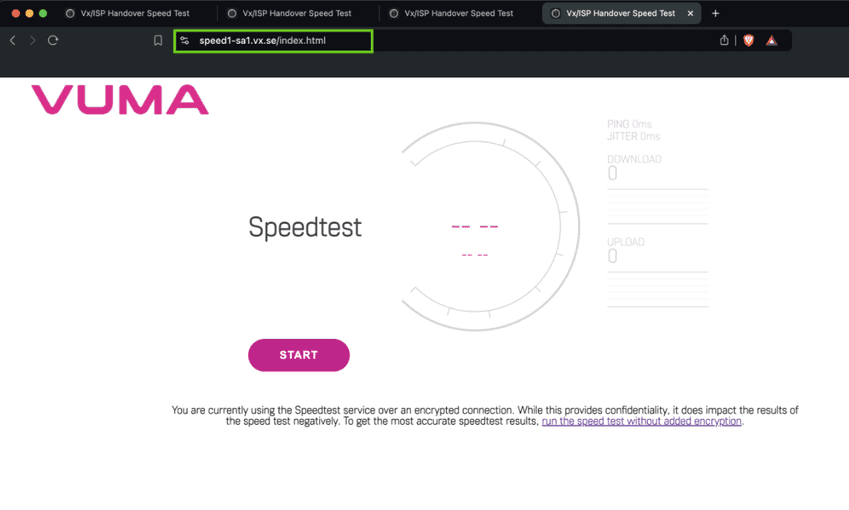Viewport: 849px width, 510px height.
Task: Click the VUMA logo
Action: pyautogui.click(x=120, y=100)
